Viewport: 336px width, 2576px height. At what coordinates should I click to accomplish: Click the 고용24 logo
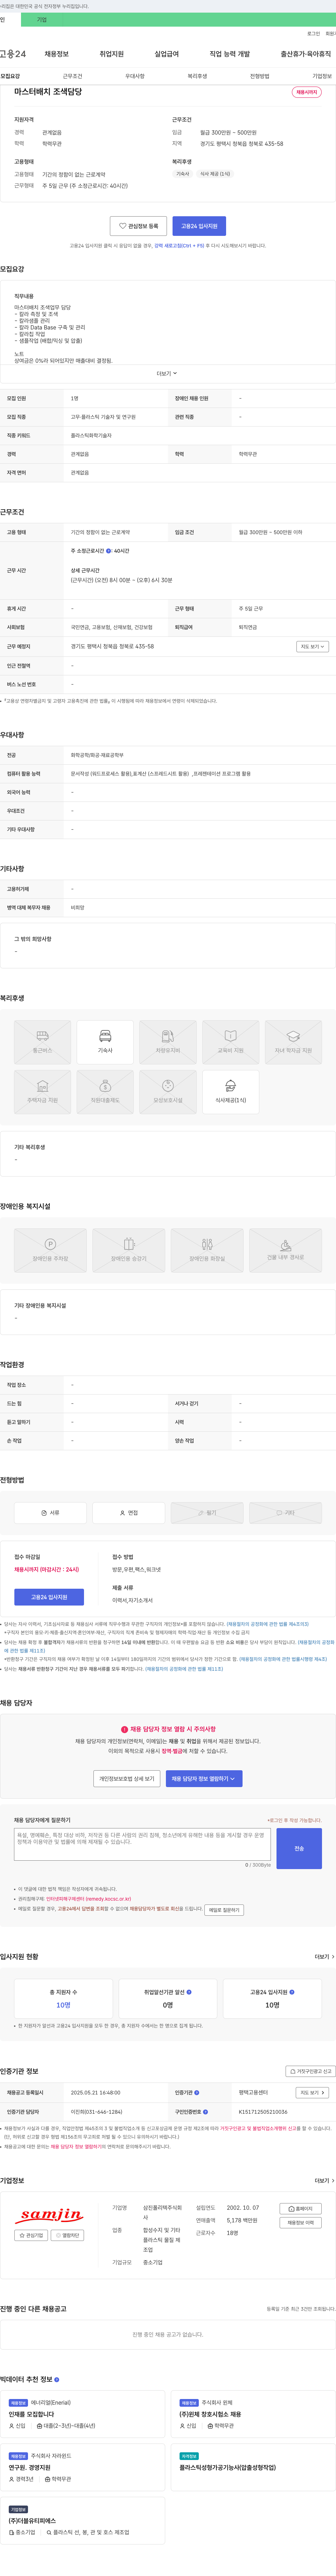[x=13, y=54]
